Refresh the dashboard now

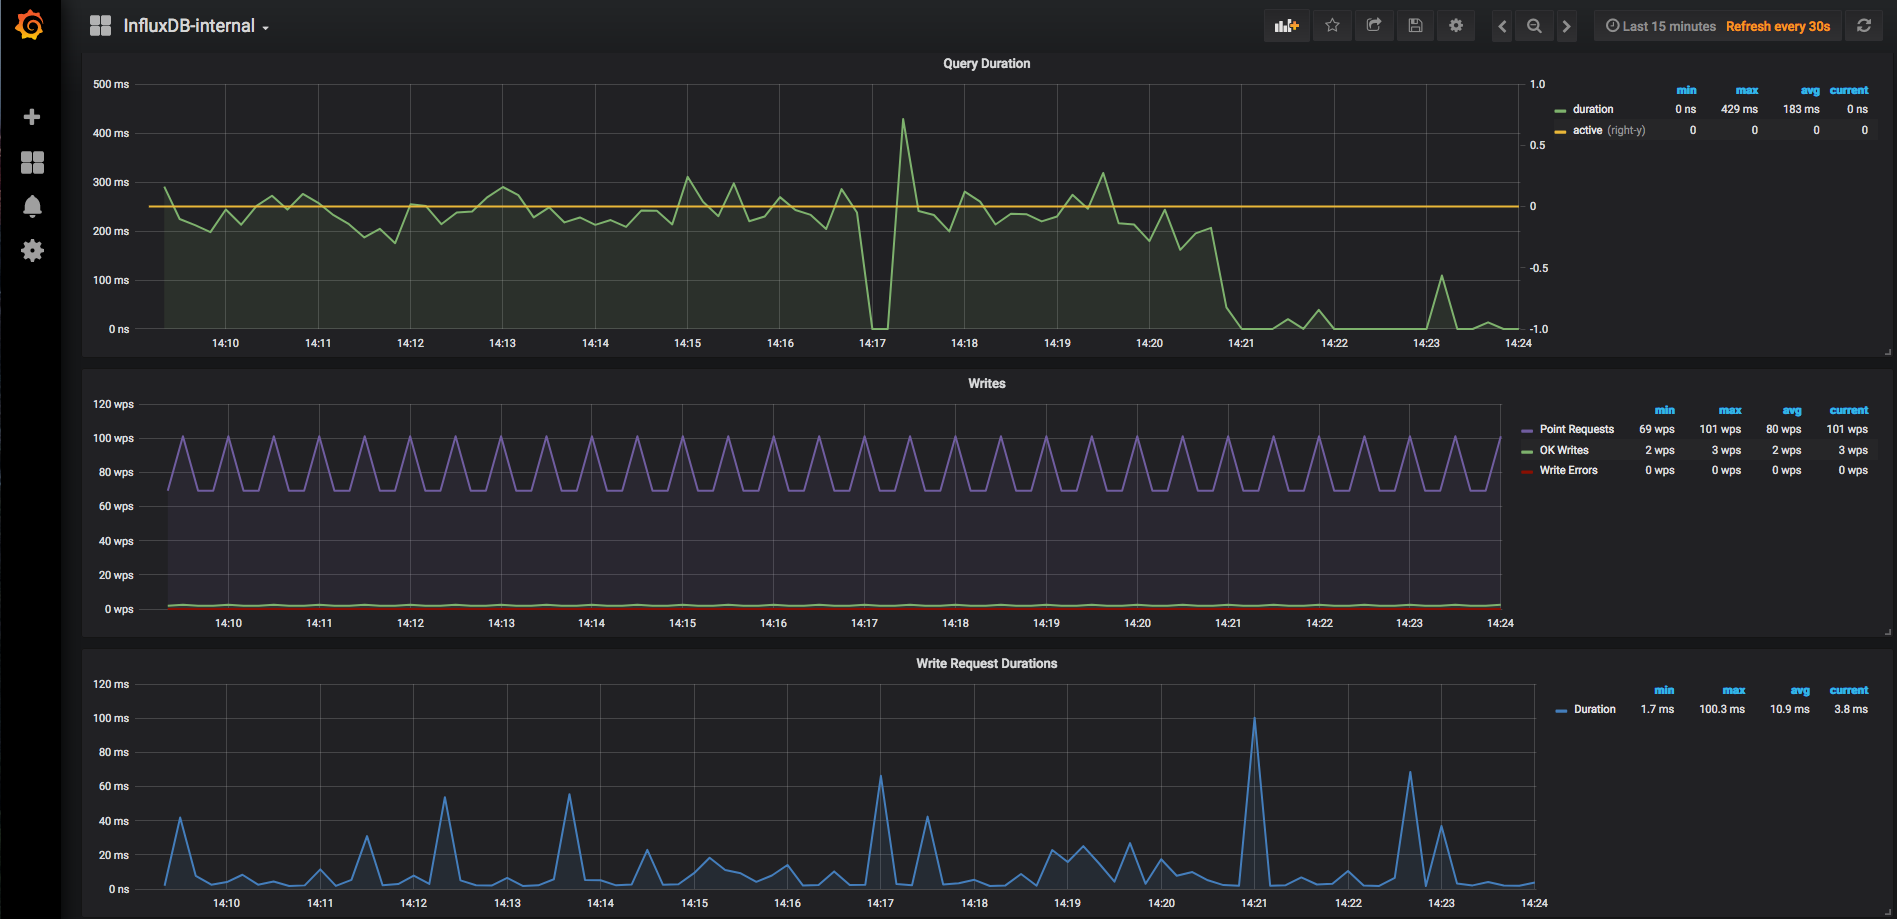(x=1864, y=26)
